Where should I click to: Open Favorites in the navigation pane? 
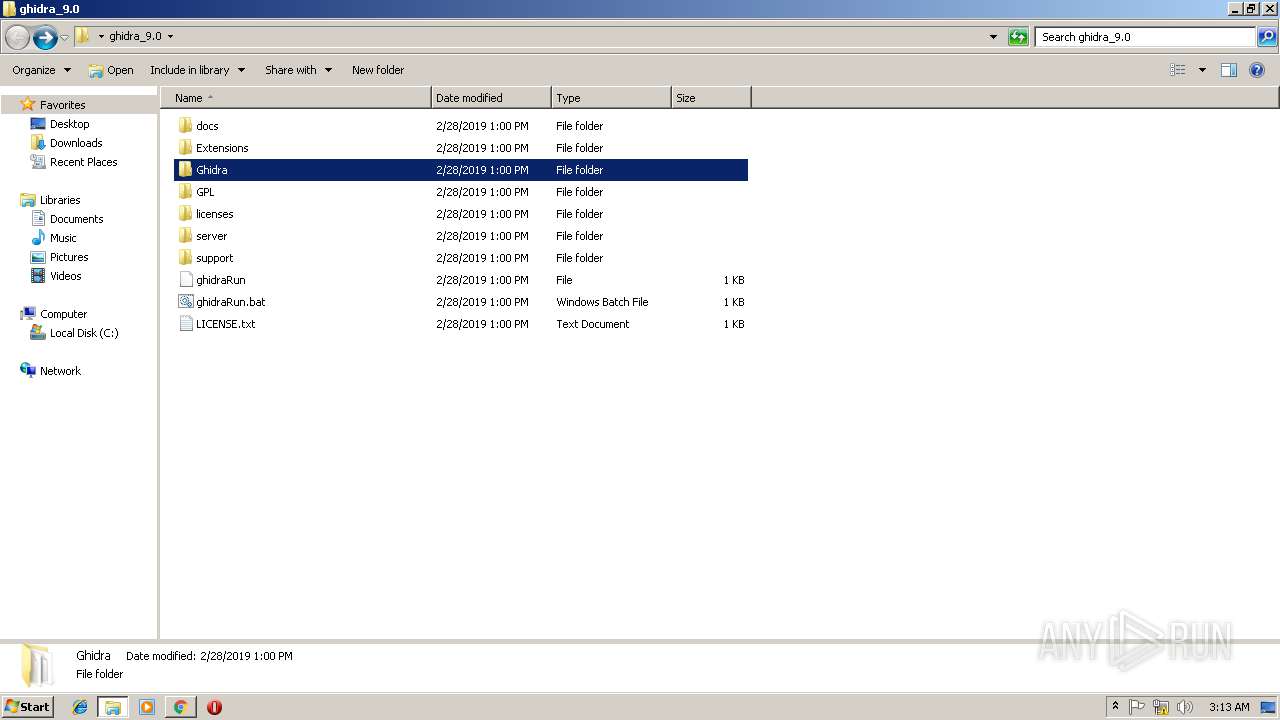62,105
